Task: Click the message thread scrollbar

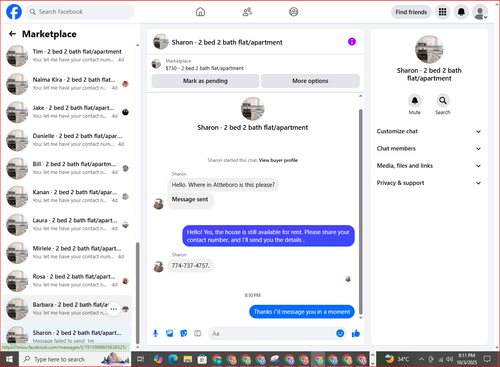Action: (360, 211)
